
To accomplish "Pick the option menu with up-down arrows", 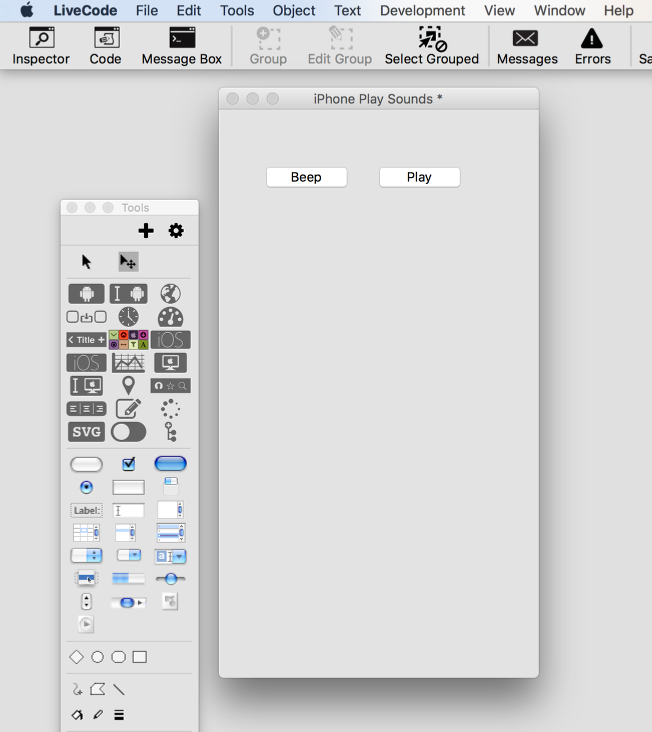I will pos(86,556).
